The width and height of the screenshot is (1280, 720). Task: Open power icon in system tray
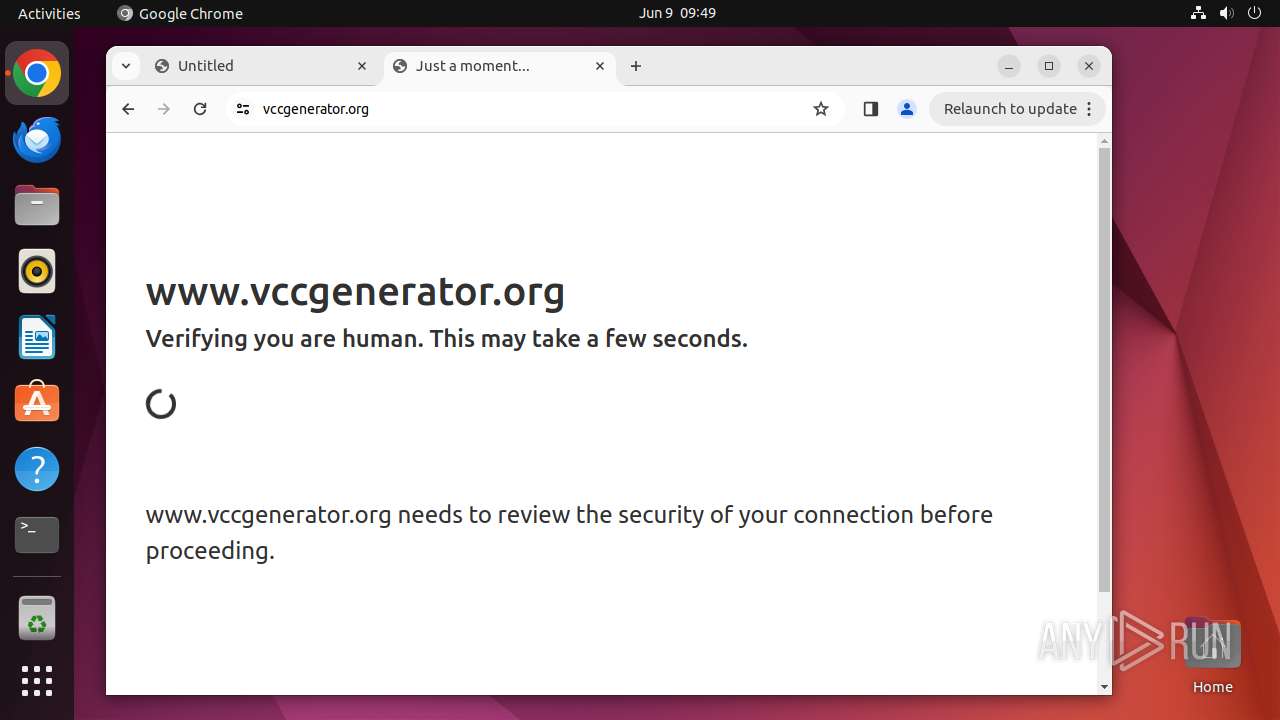click(1254, 13)
